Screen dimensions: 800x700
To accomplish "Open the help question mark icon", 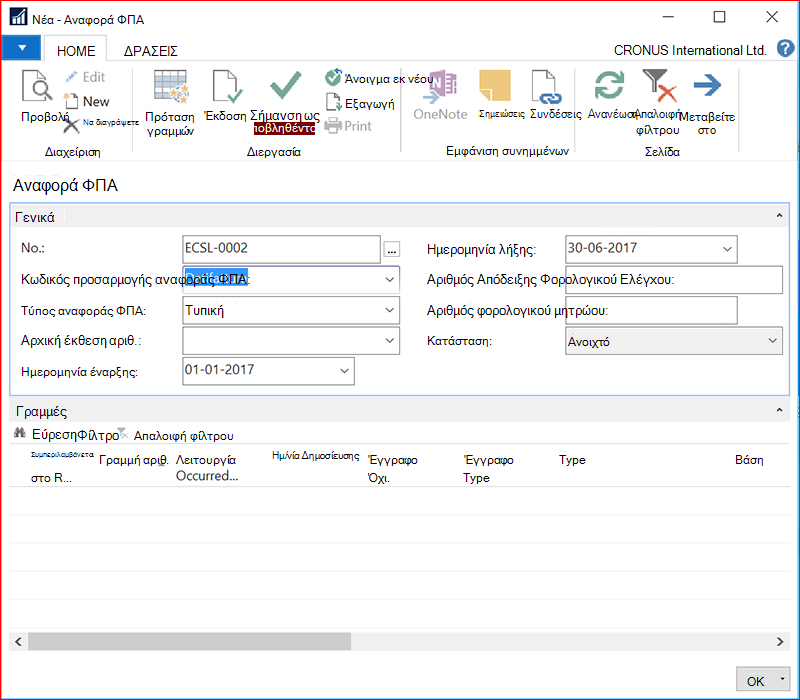I will point(785,49).
